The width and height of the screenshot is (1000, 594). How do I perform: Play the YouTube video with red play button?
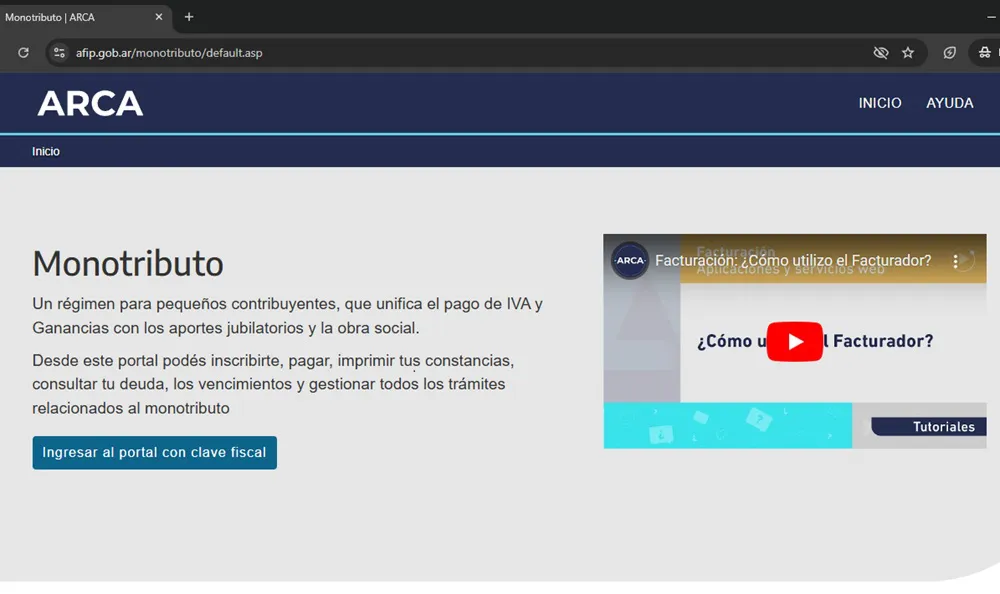click(795, 341)
